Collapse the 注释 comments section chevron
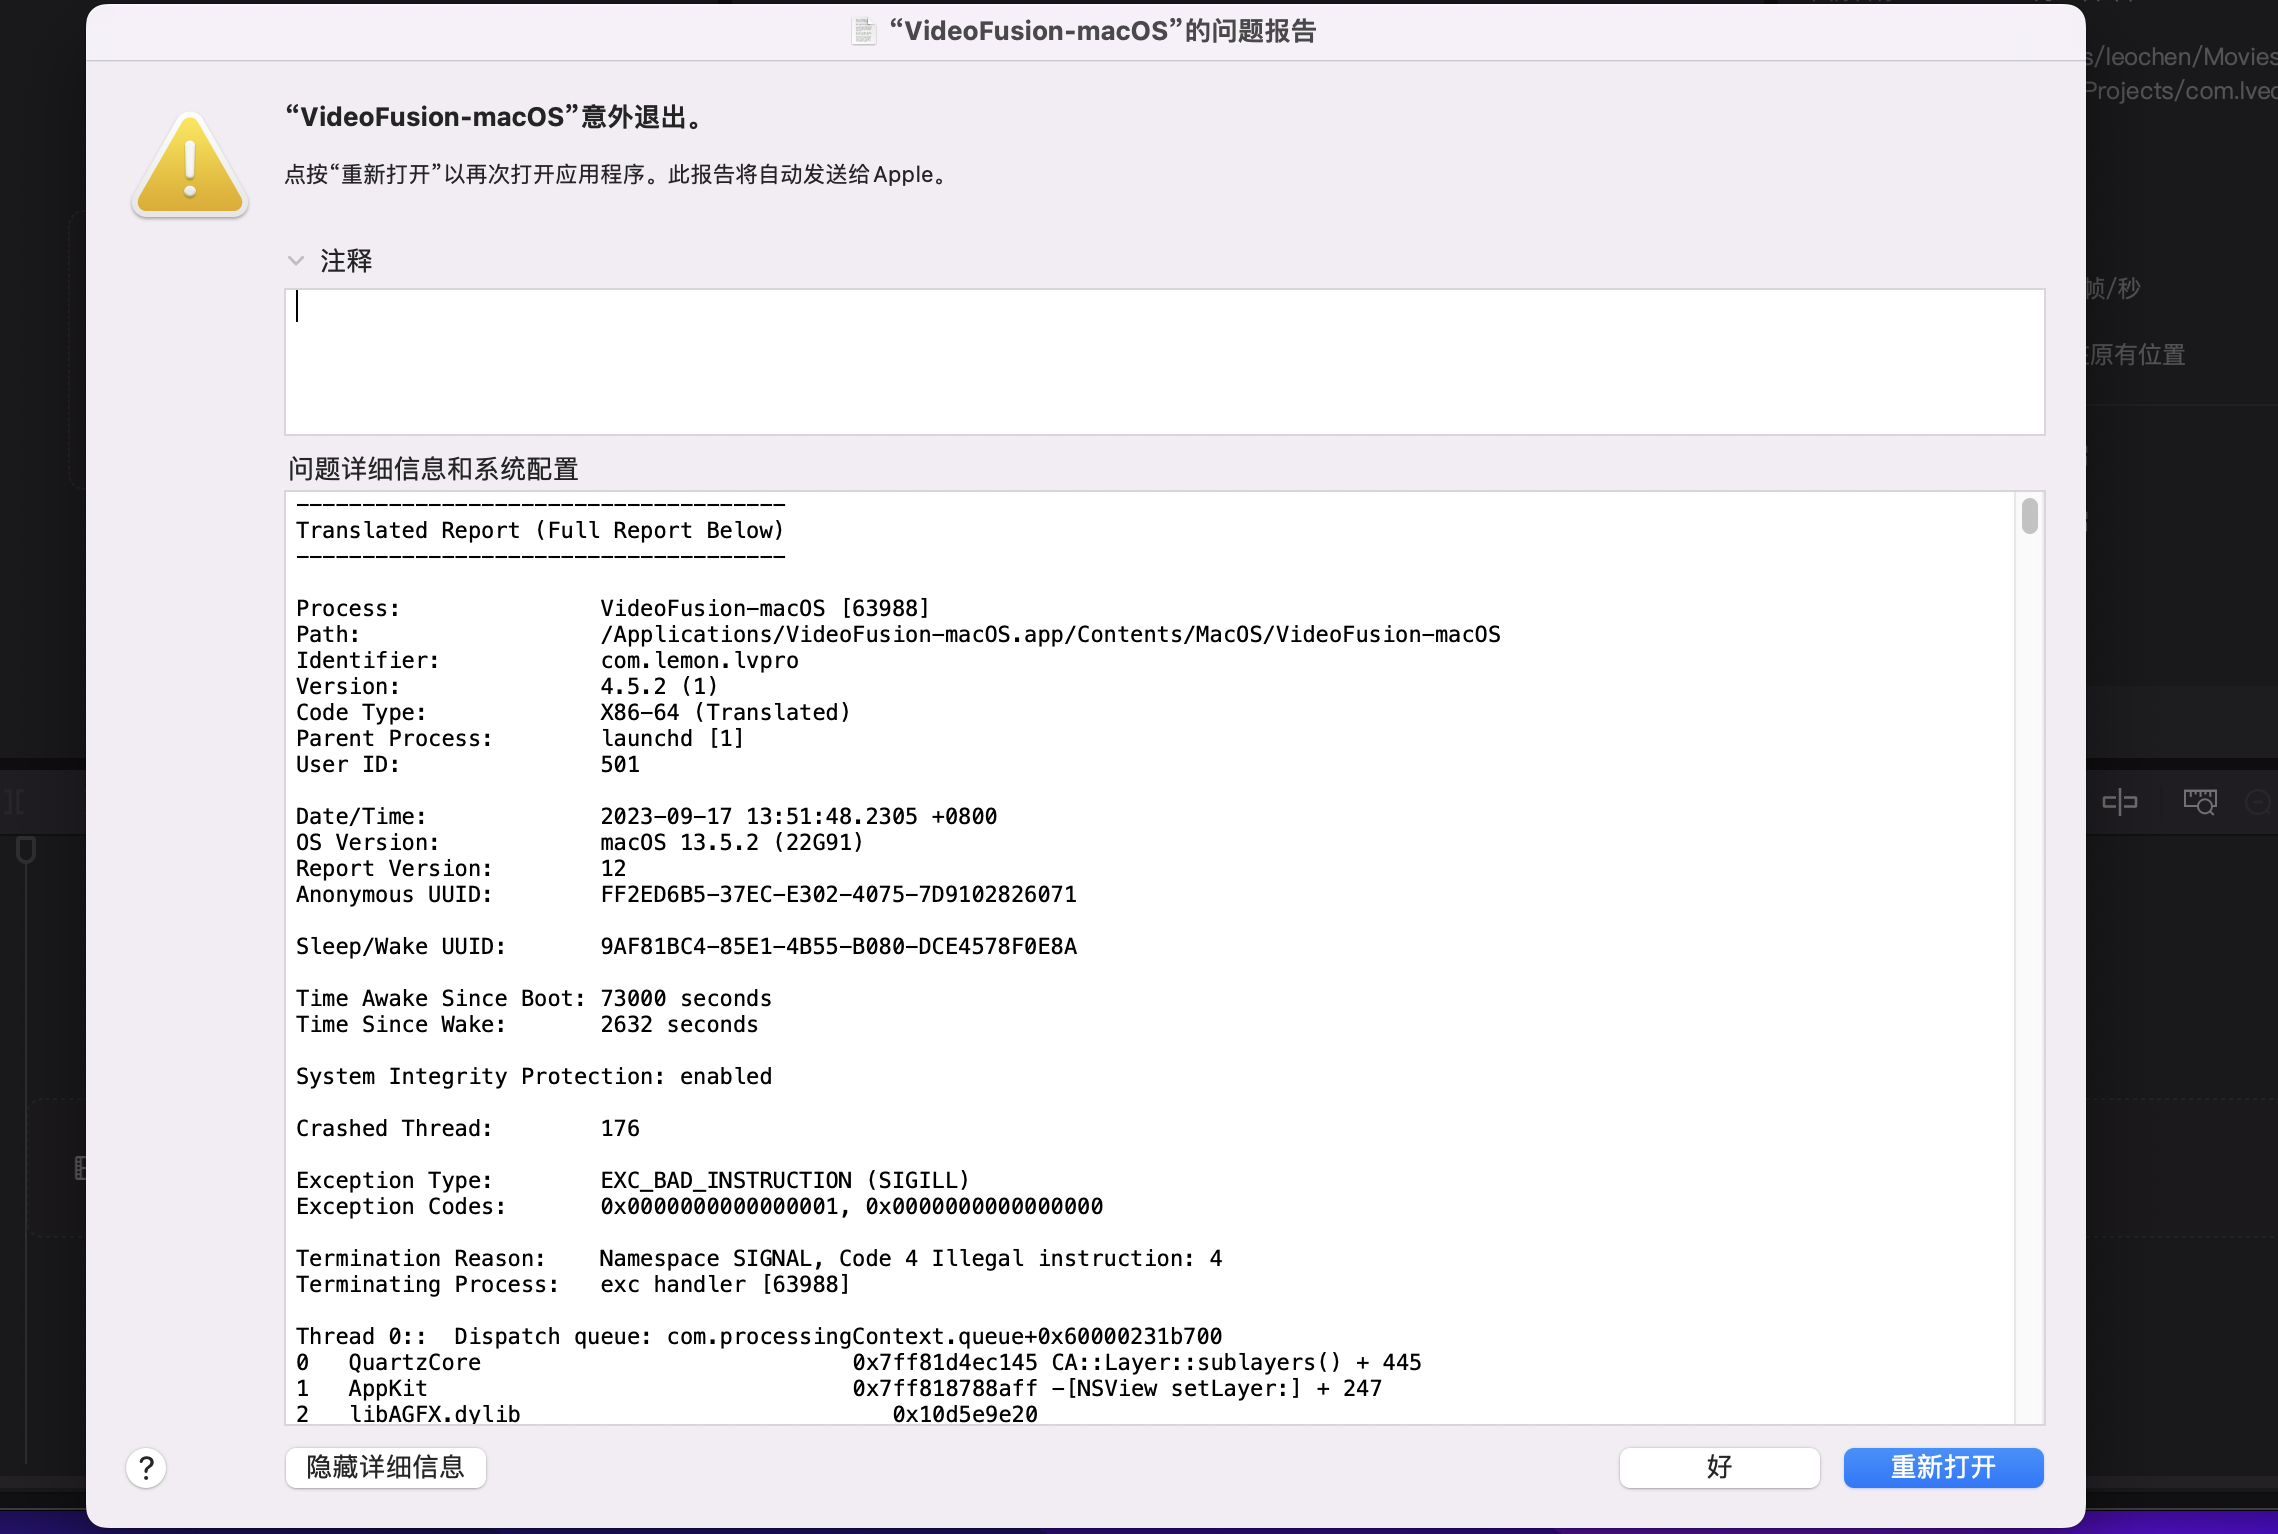 click(x=296, y=261)
